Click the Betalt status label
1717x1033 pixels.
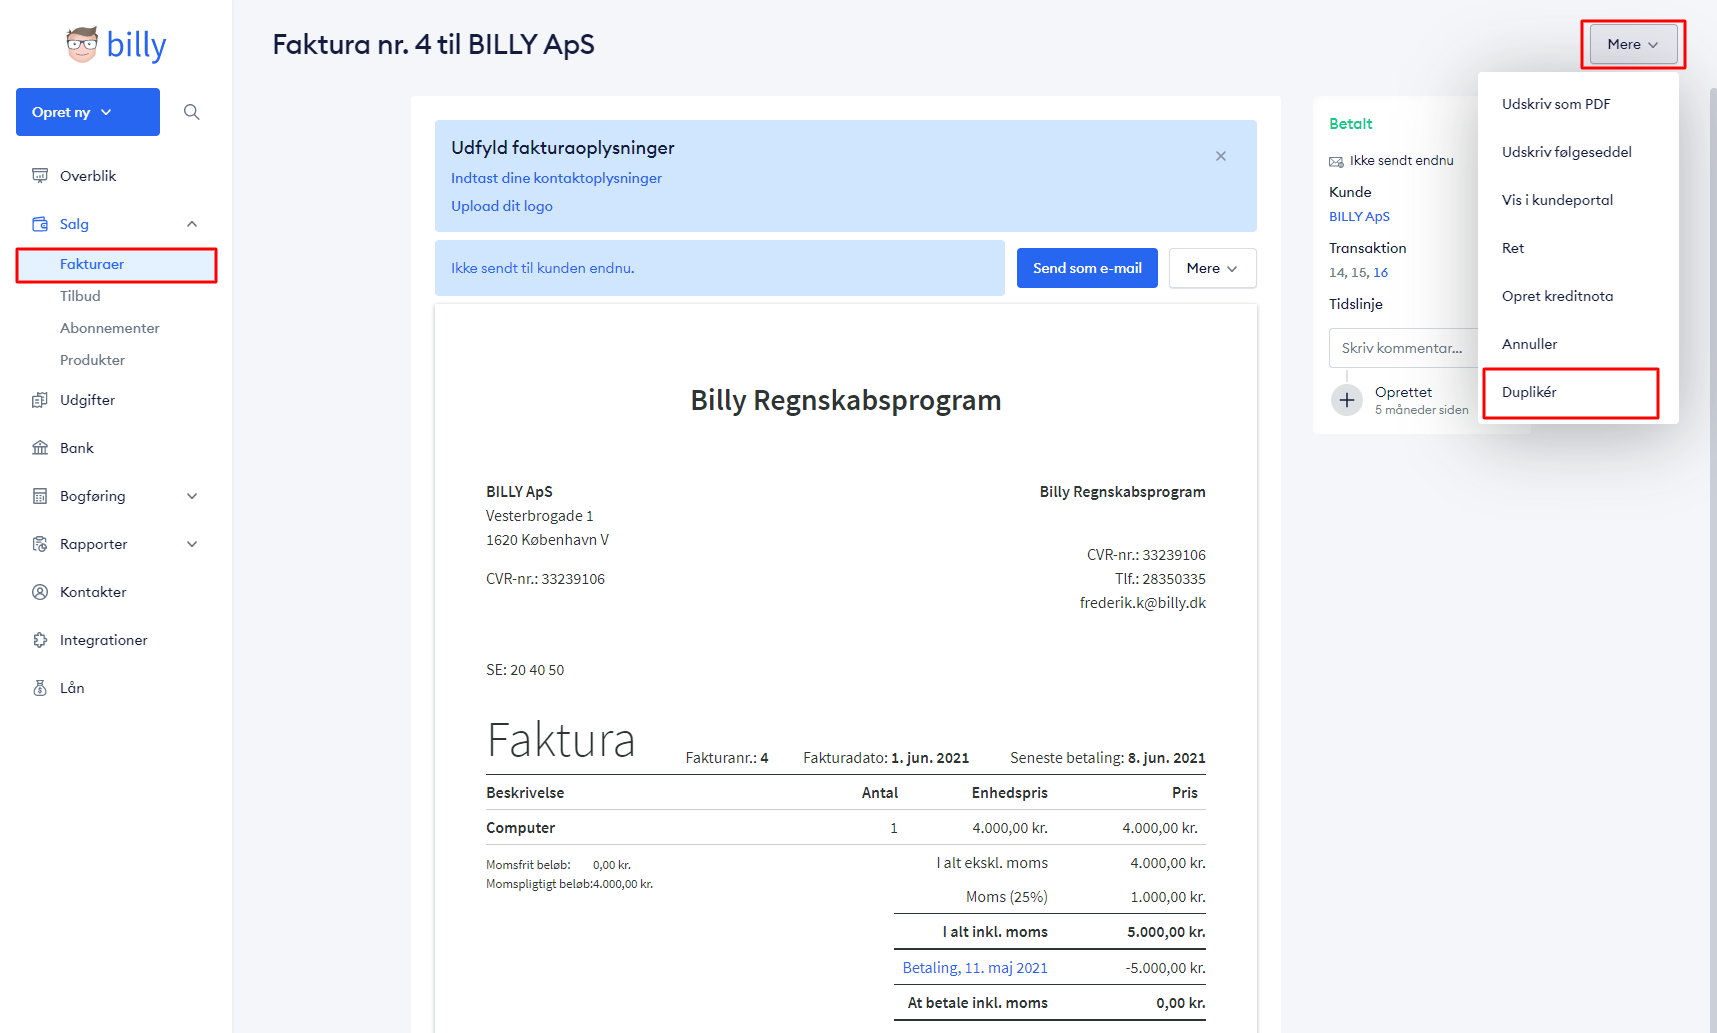pyautogui.click(x=1350, y=124)
